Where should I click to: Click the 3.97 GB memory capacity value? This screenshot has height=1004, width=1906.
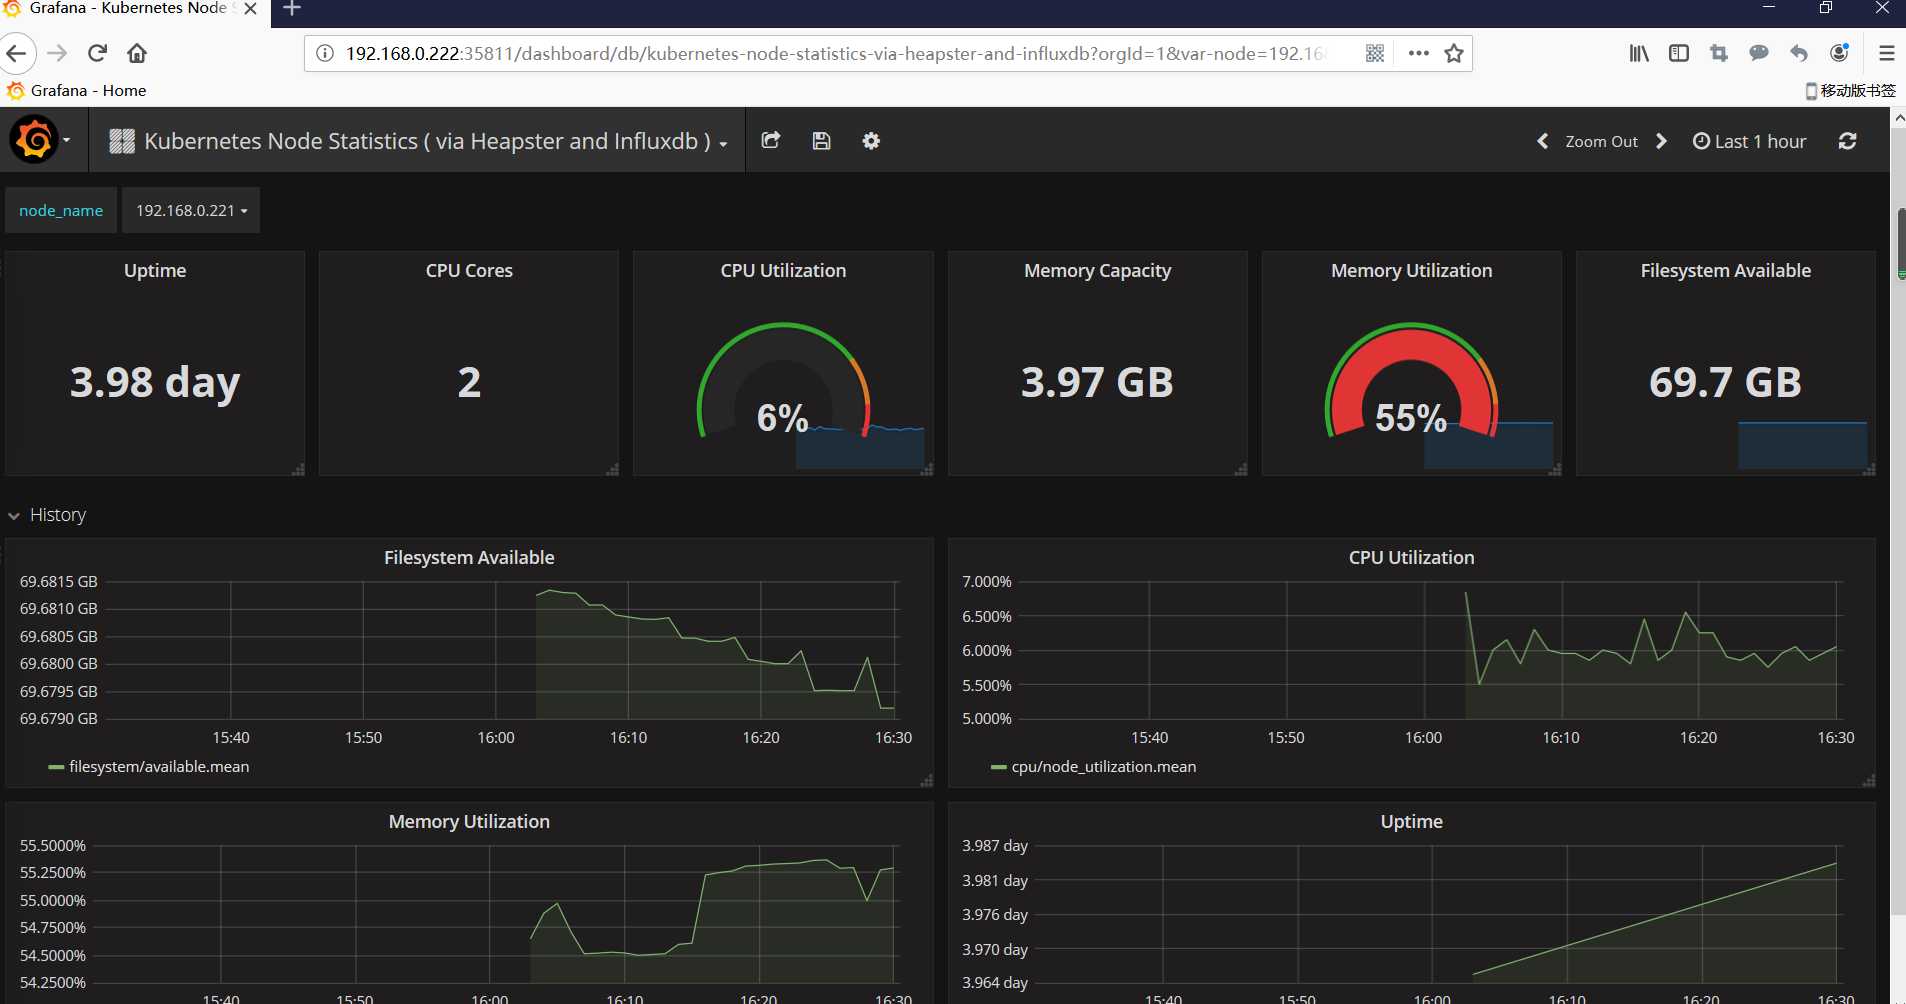pyautogui.click(x=1097, y=383)
